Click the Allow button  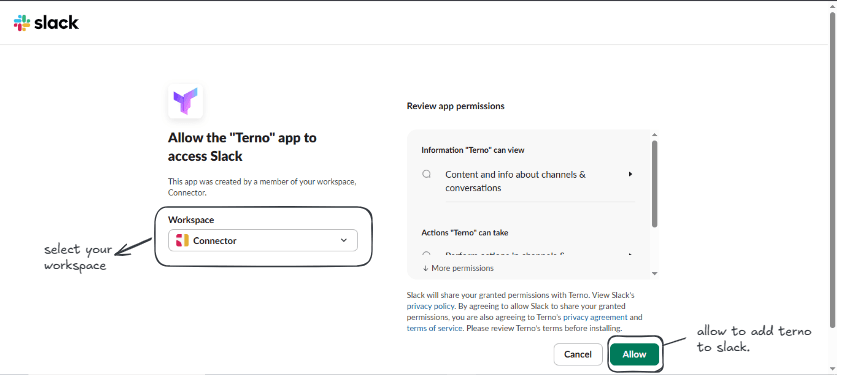point(635,354)
